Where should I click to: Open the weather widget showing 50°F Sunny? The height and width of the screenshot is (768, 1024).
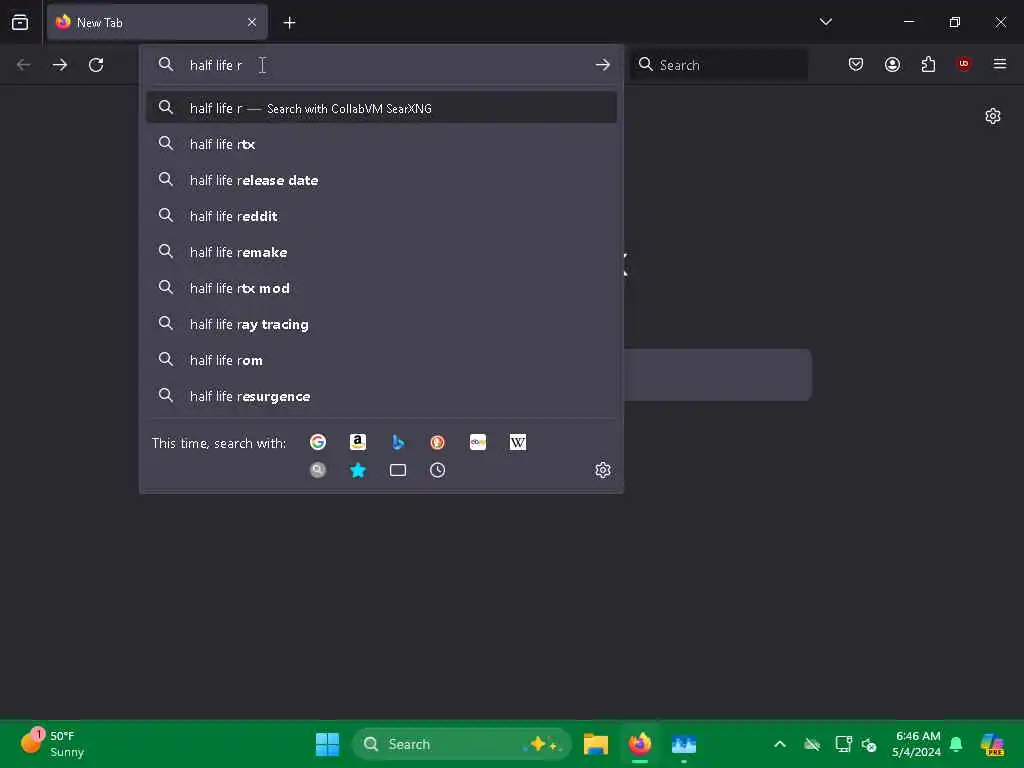pyautogui.click(x=52, y=744)
